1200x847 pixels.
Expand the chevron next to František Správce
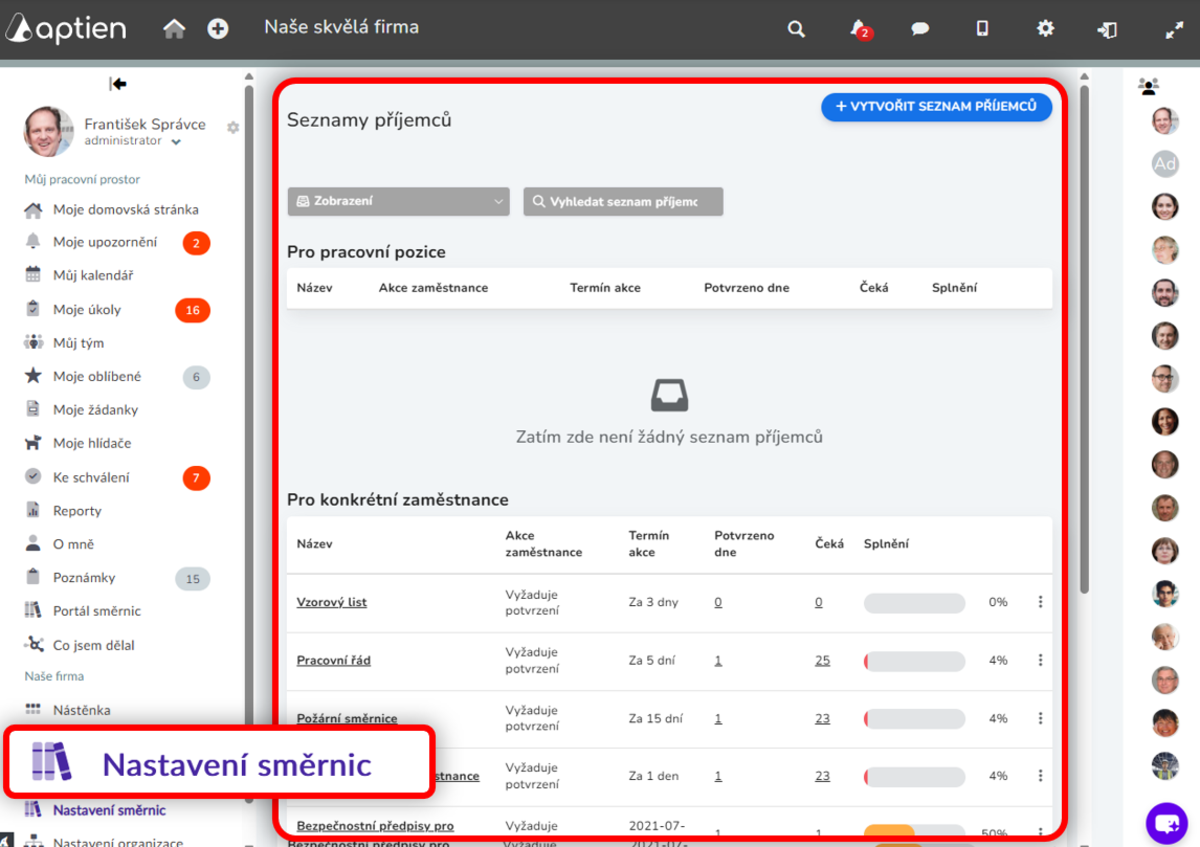coord(177,141)
